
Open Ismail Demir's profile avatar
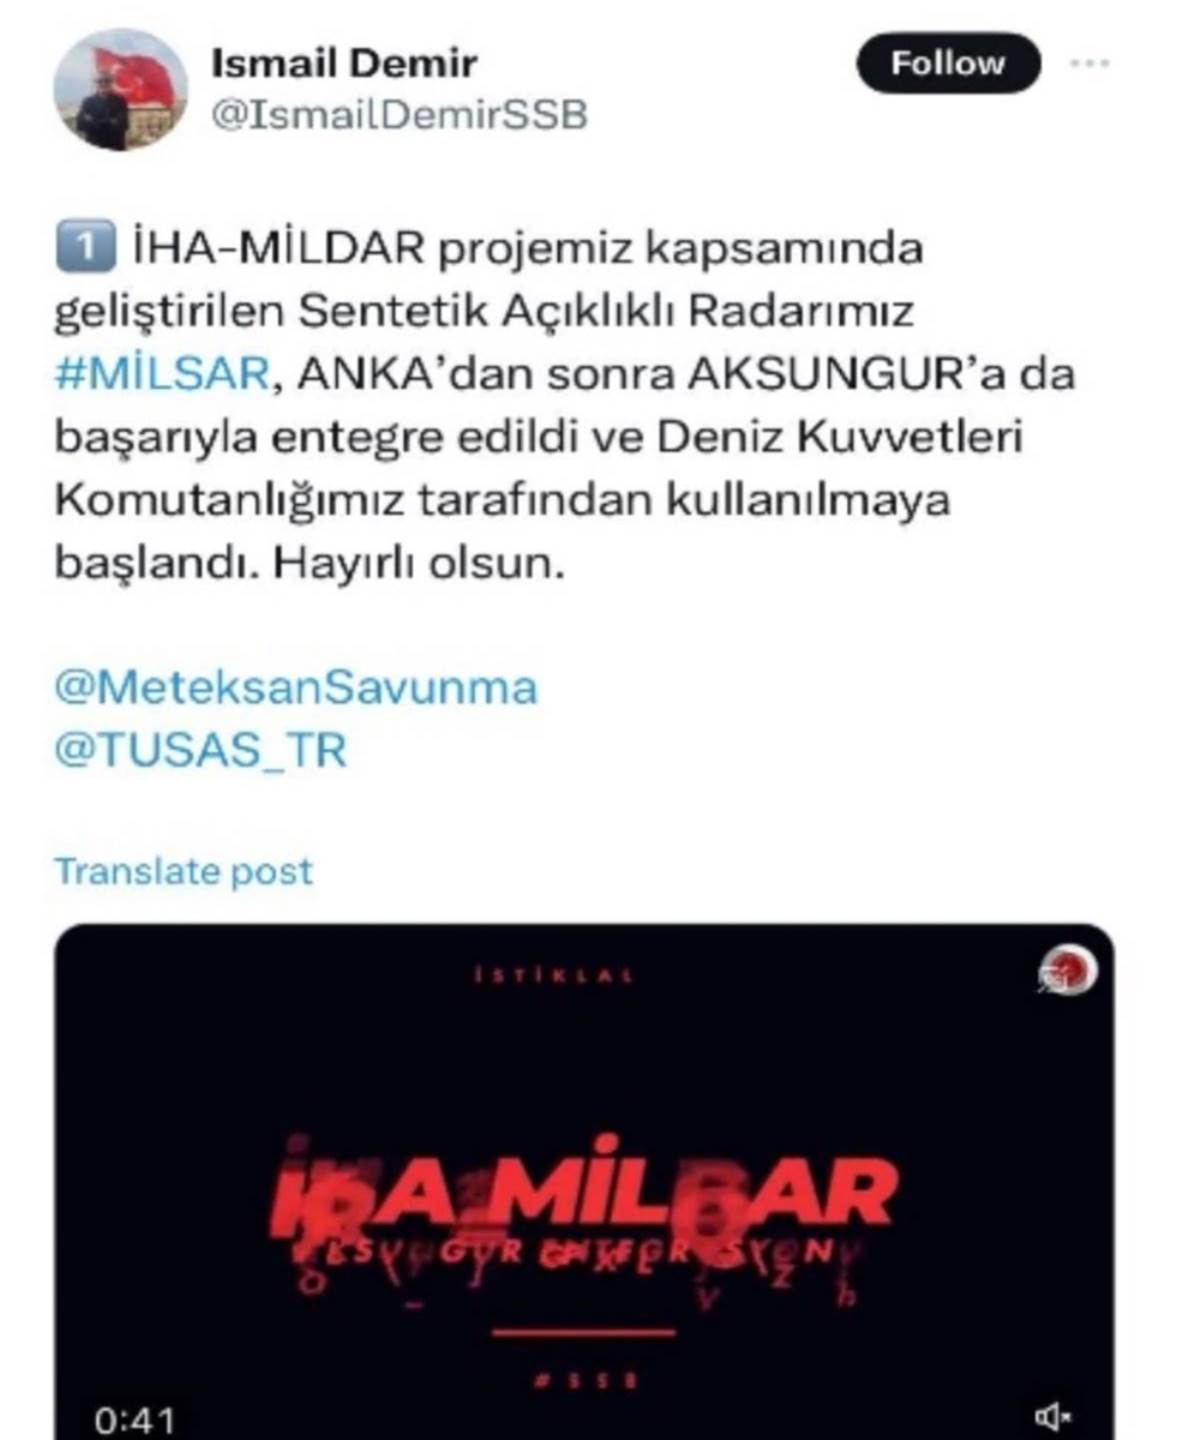point(120,90)
